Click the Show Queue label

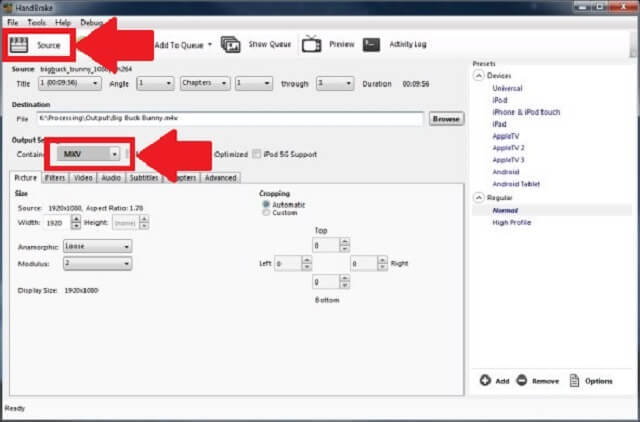point(270,44)
